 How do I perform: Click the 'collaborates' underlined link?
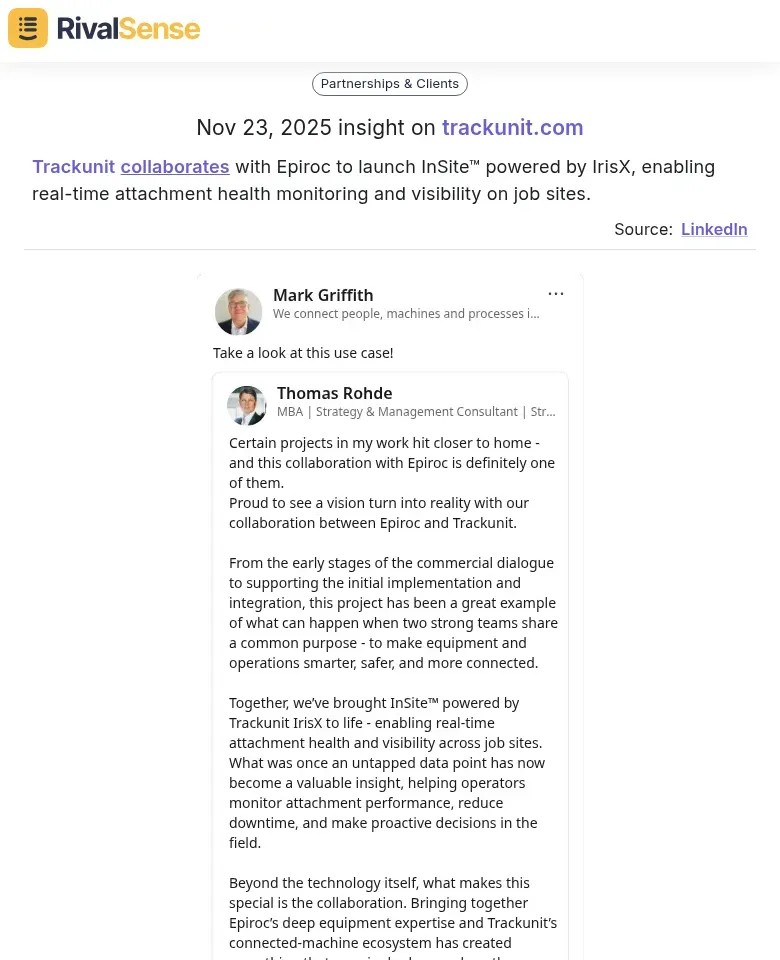click(174, 166)
